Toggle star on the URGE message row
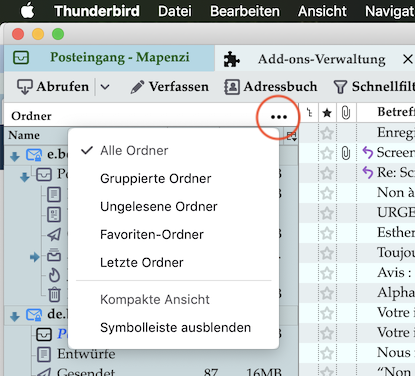 pyautogui.click(x=327, y=213)
